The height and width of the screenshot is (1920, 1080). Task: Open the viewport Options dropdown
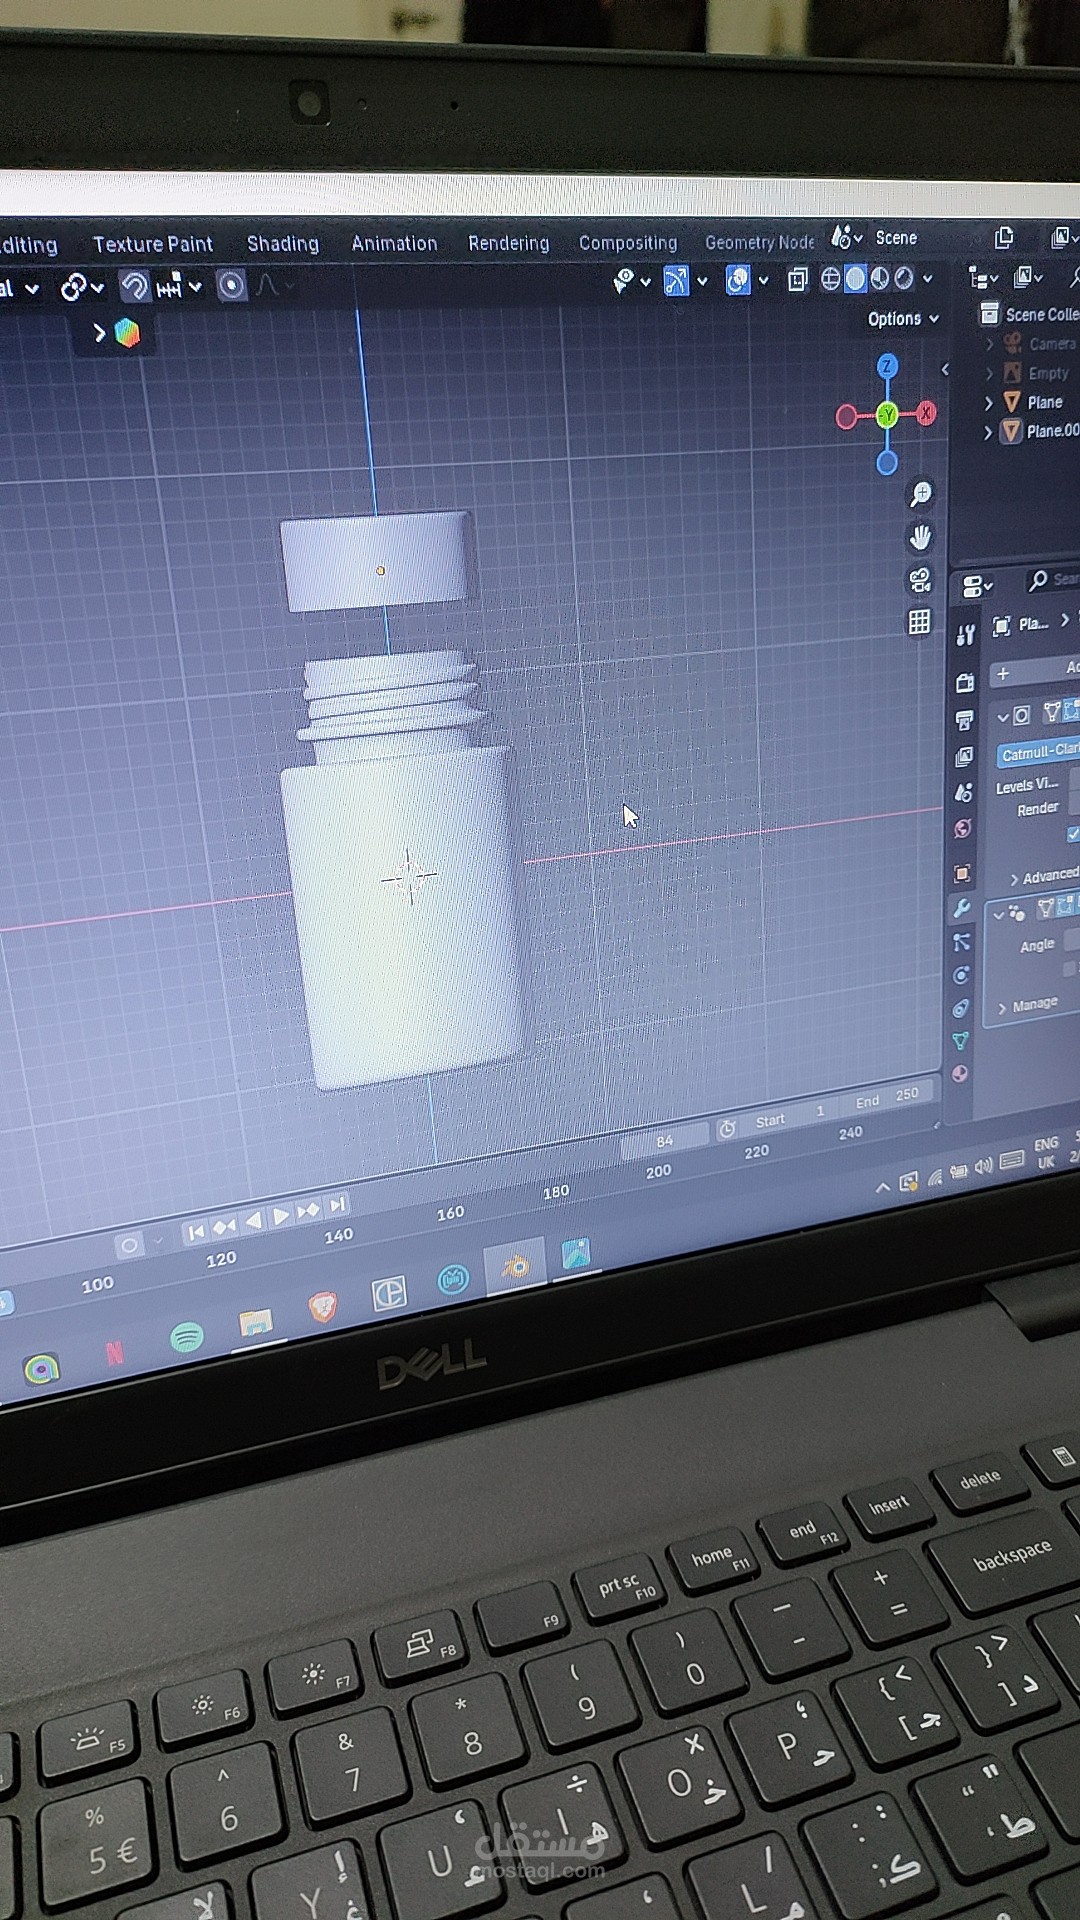[x=903, y=319]
